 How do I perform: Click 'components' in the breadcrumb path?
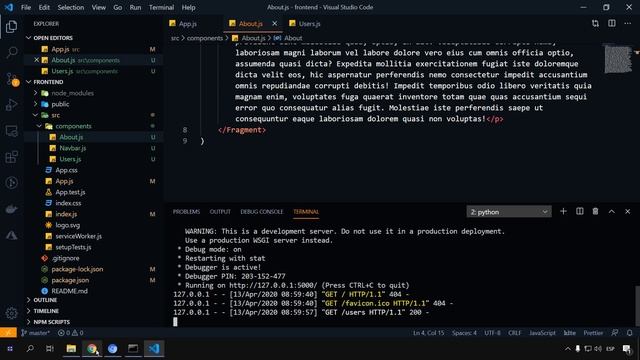[x=205, y=38]
